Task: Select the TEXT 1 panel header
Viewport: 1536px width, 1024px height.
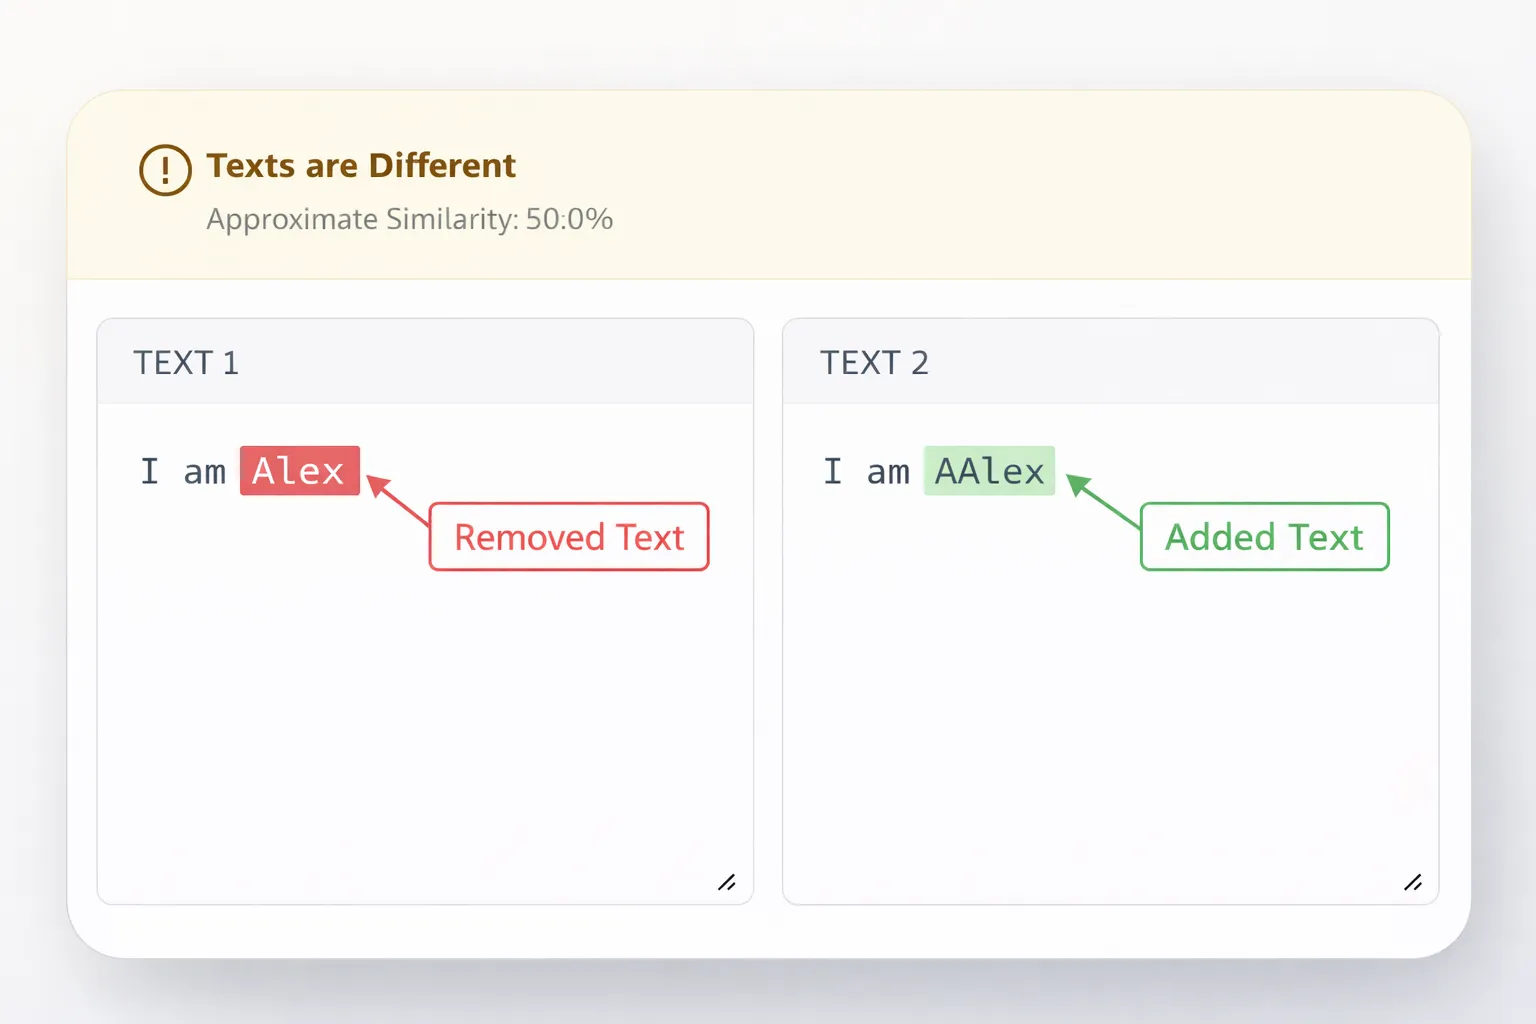Action: tap(187, 362)
